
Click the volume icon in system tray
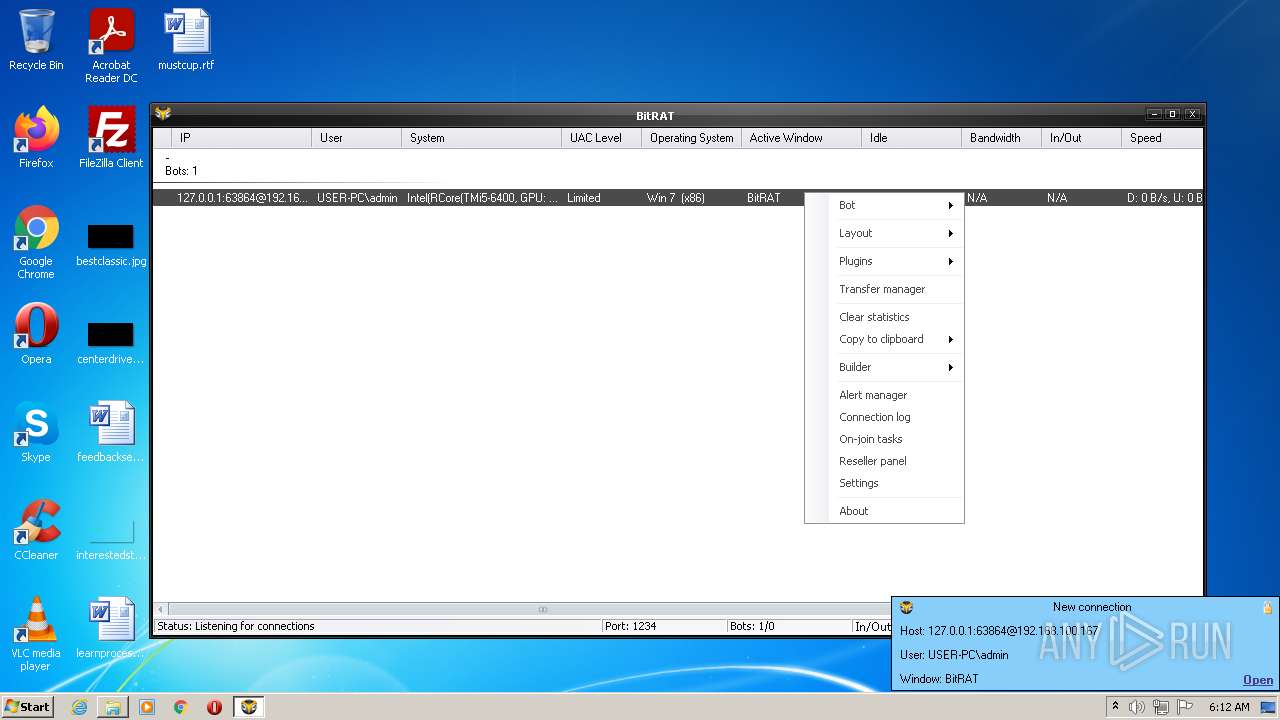pyautogui.click(x=1137, y=707)
